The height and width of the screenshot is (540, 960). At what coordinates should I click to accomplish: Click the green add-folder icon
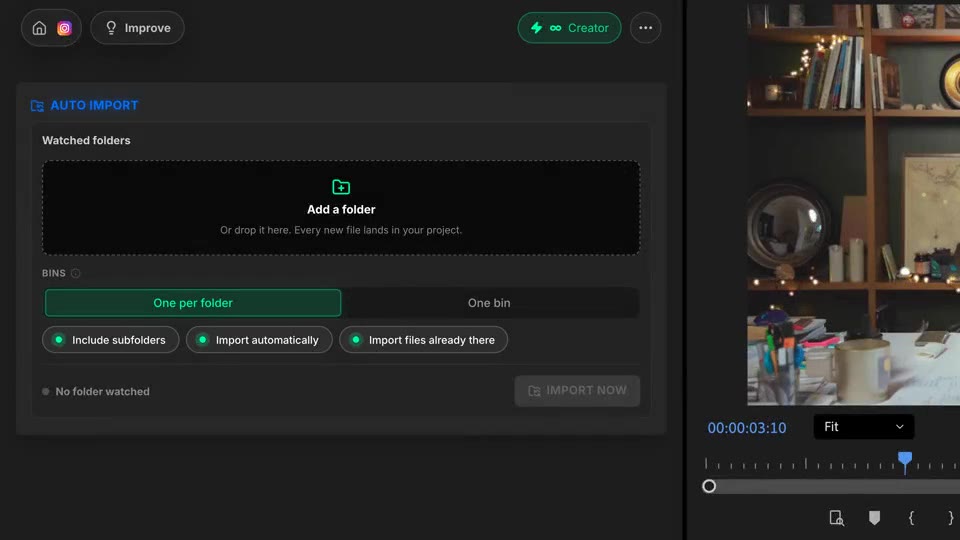pos(341,187)
